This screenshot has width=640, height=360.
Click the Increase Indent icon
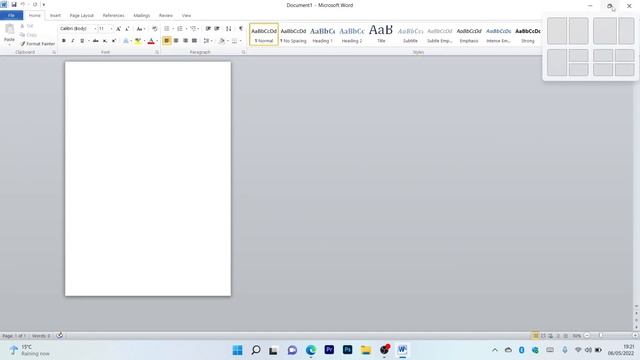[x=217, y=29]
